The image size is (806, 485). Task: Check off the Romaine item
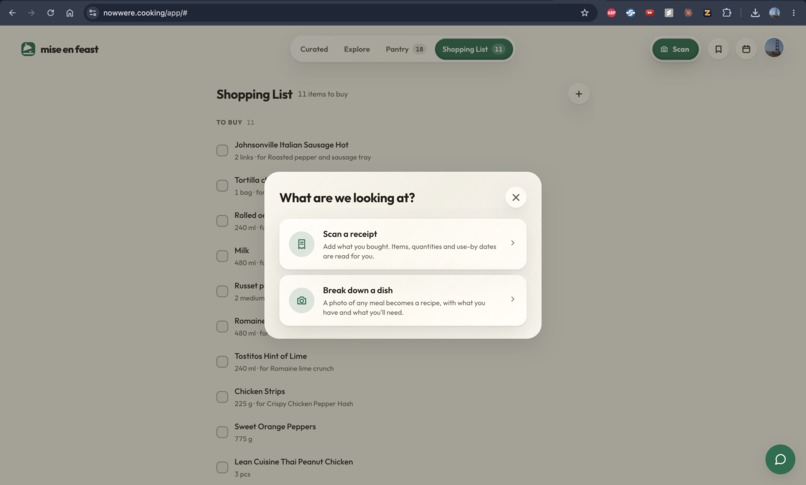222,327
